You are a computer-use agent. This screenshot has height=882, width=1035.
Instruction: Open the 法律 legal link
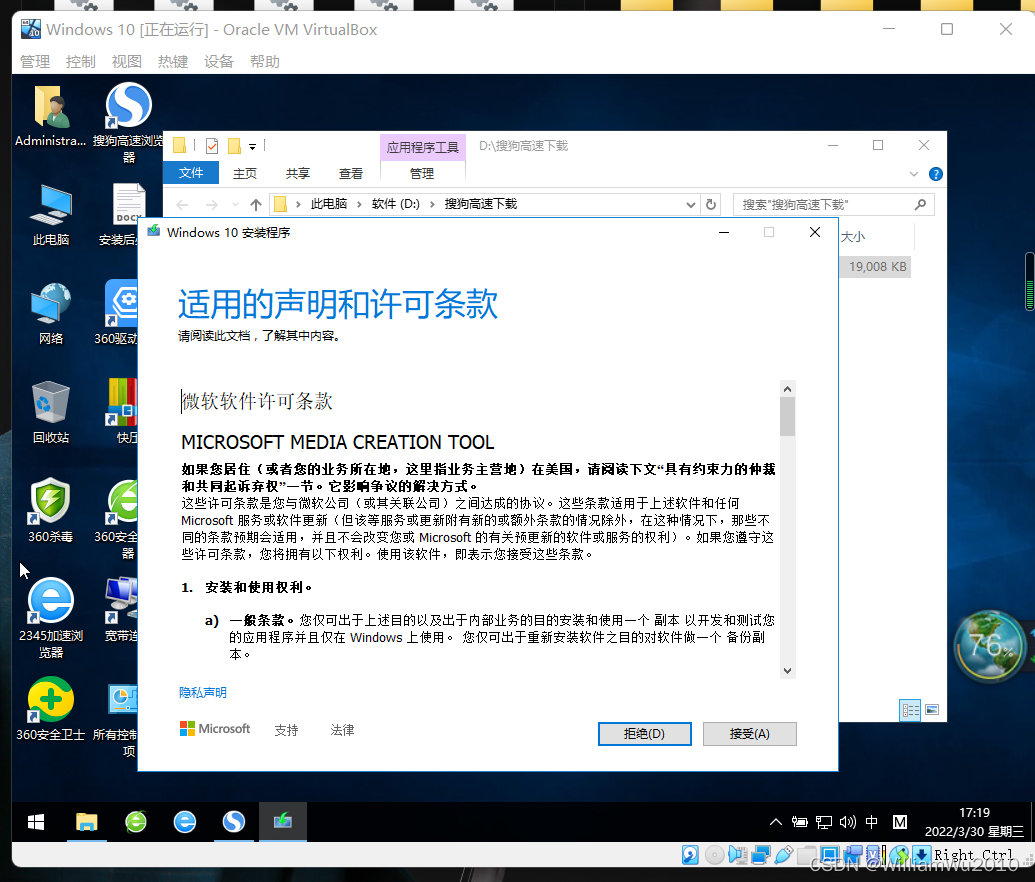(x=342, y=730)
